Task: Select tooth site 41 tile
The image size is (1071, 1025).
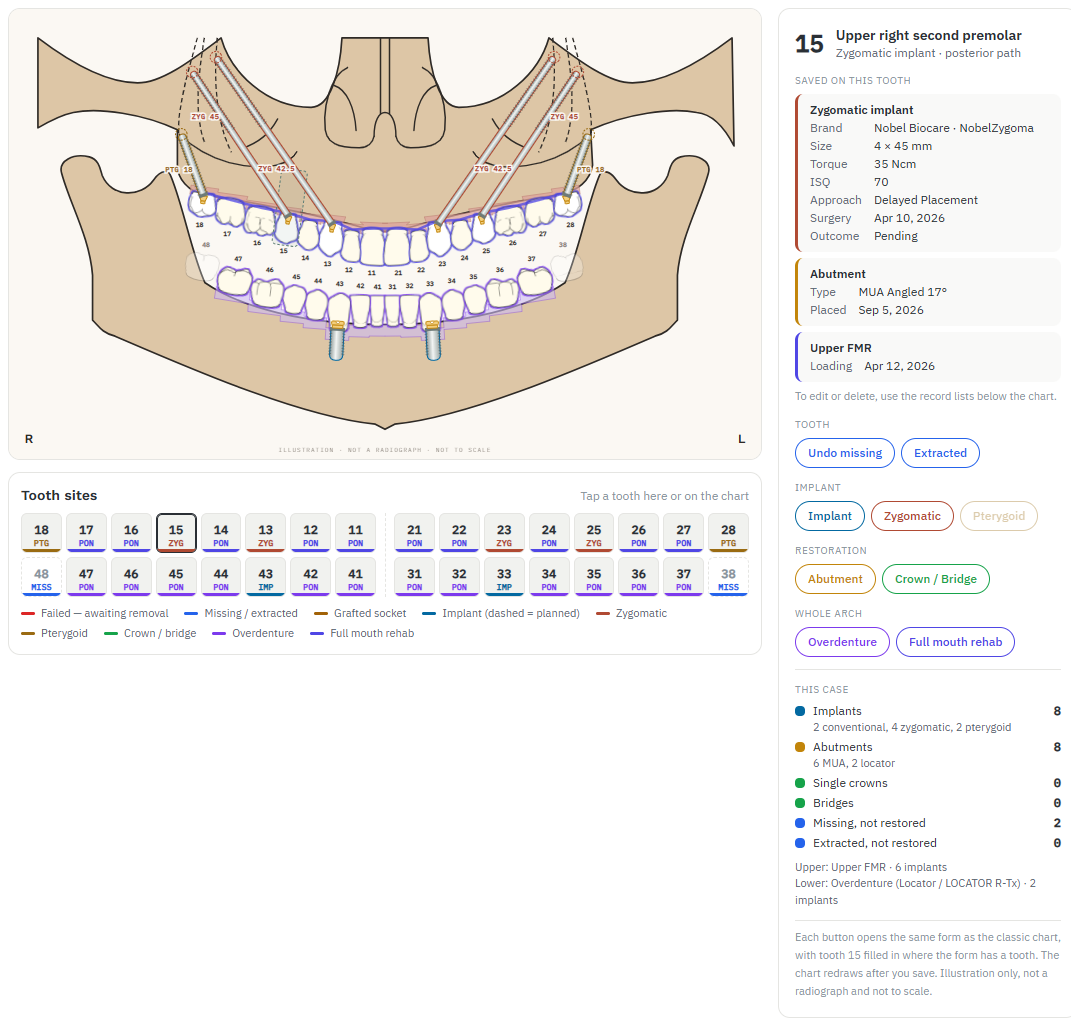Action: click(x=355, y=577)
